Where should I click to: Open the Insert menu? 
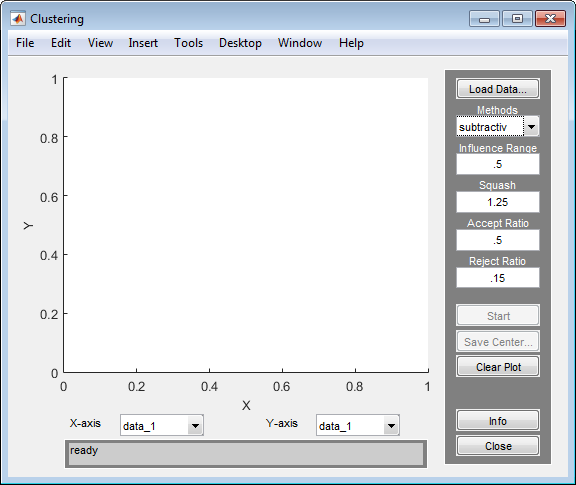pos(143,43)
